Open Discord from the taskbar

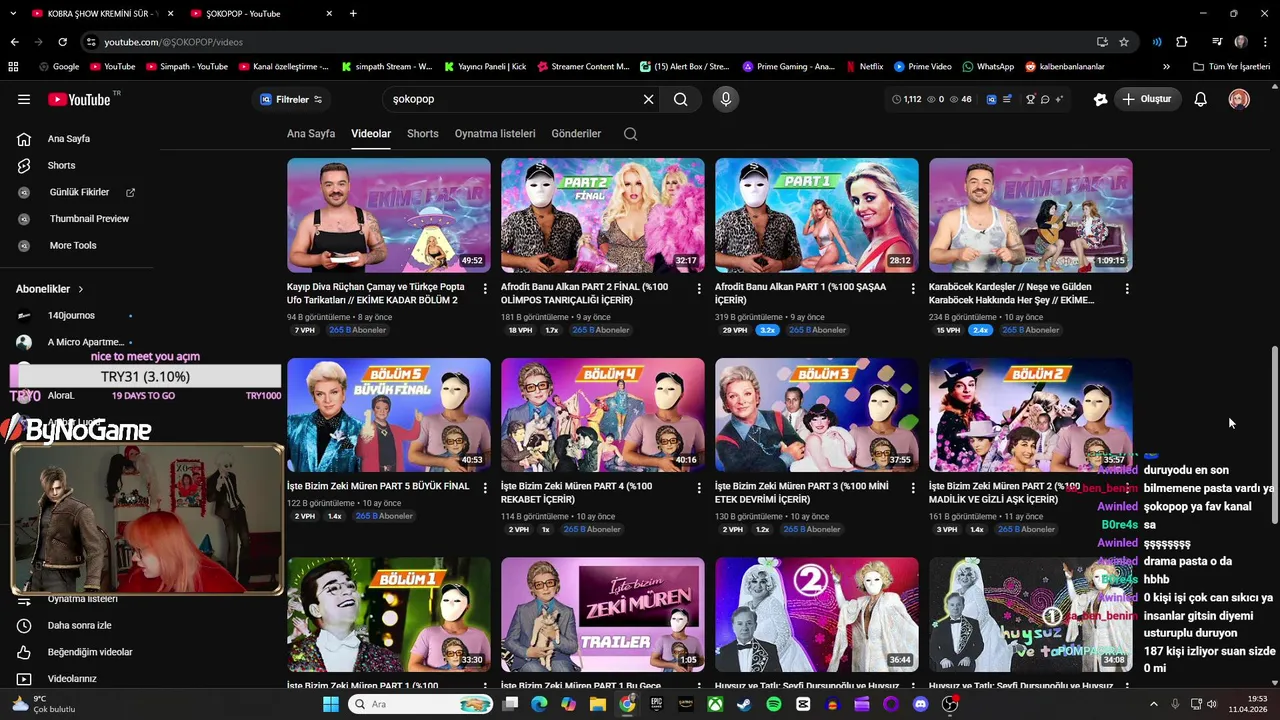920,704
